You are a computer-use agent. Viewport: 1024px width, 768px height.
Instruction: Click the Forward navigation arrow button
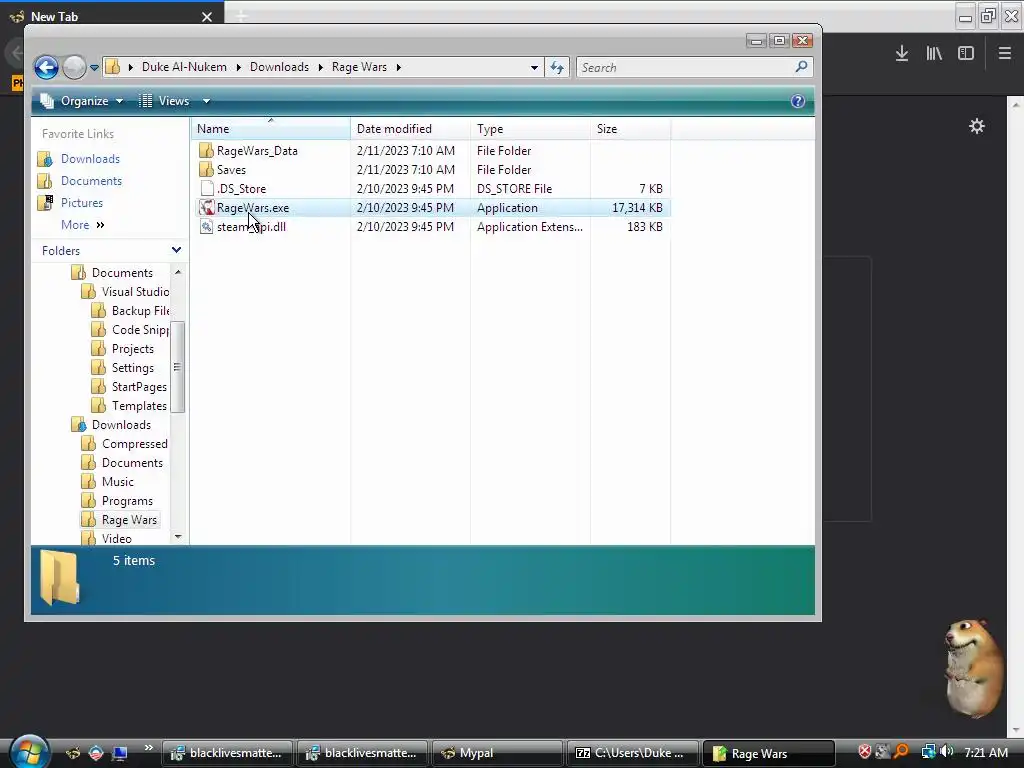coord(74,67)
